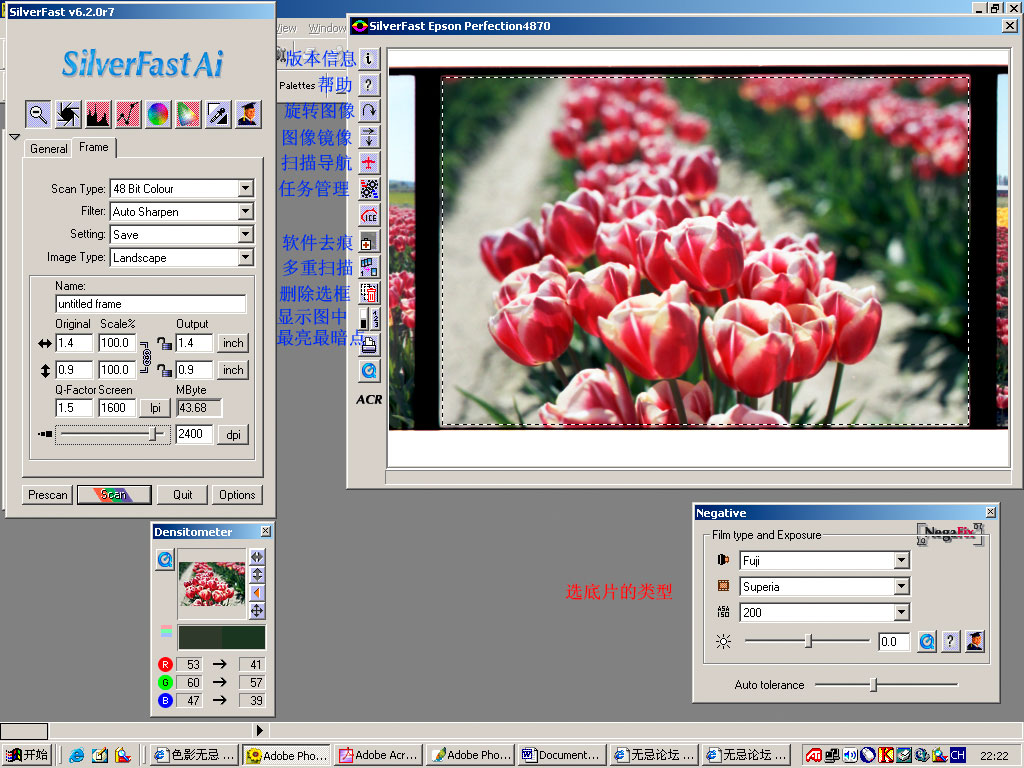This screenshot has width=1024, height=768.
Task: Click the Prescan button
Action: tap(47, 495)
